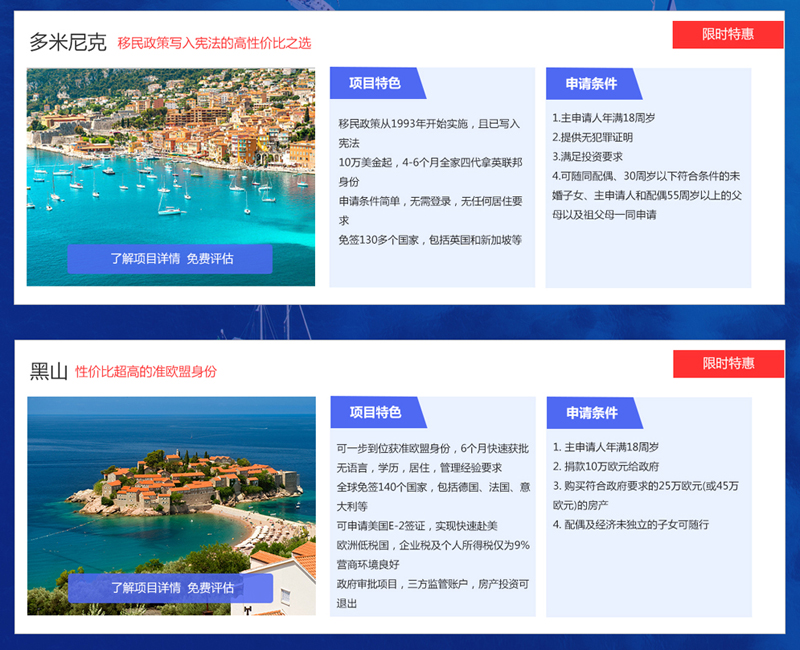Click the line 营商环境良好
The image size is (800, 650).
pos(368,565)
